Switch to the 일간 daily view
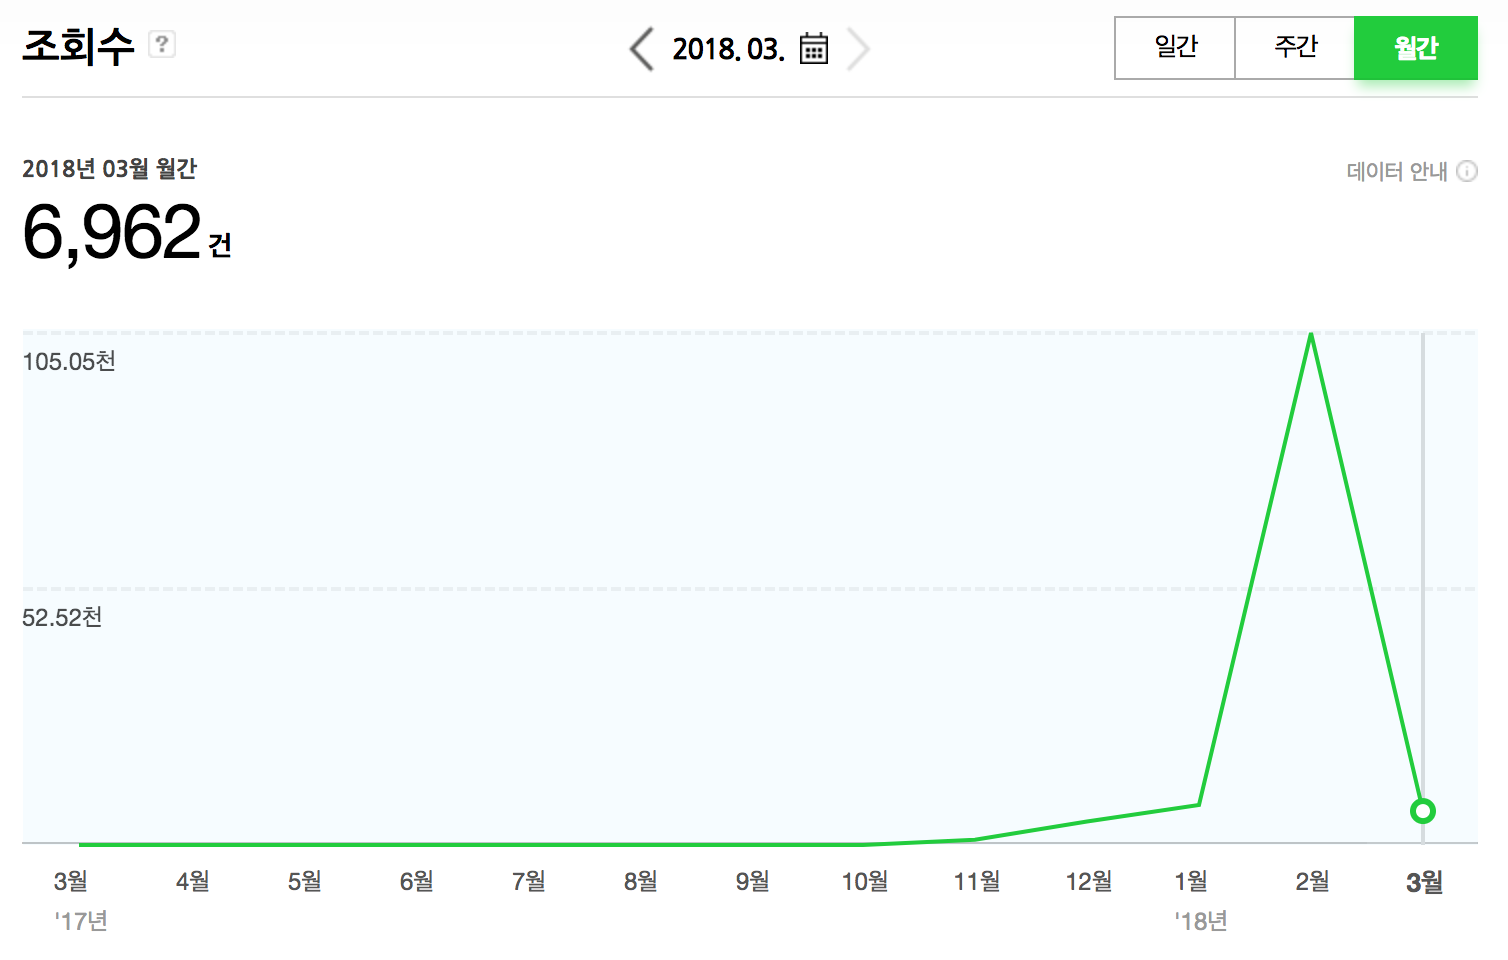Viewport: 1508px width, 960px height. 1175,47
